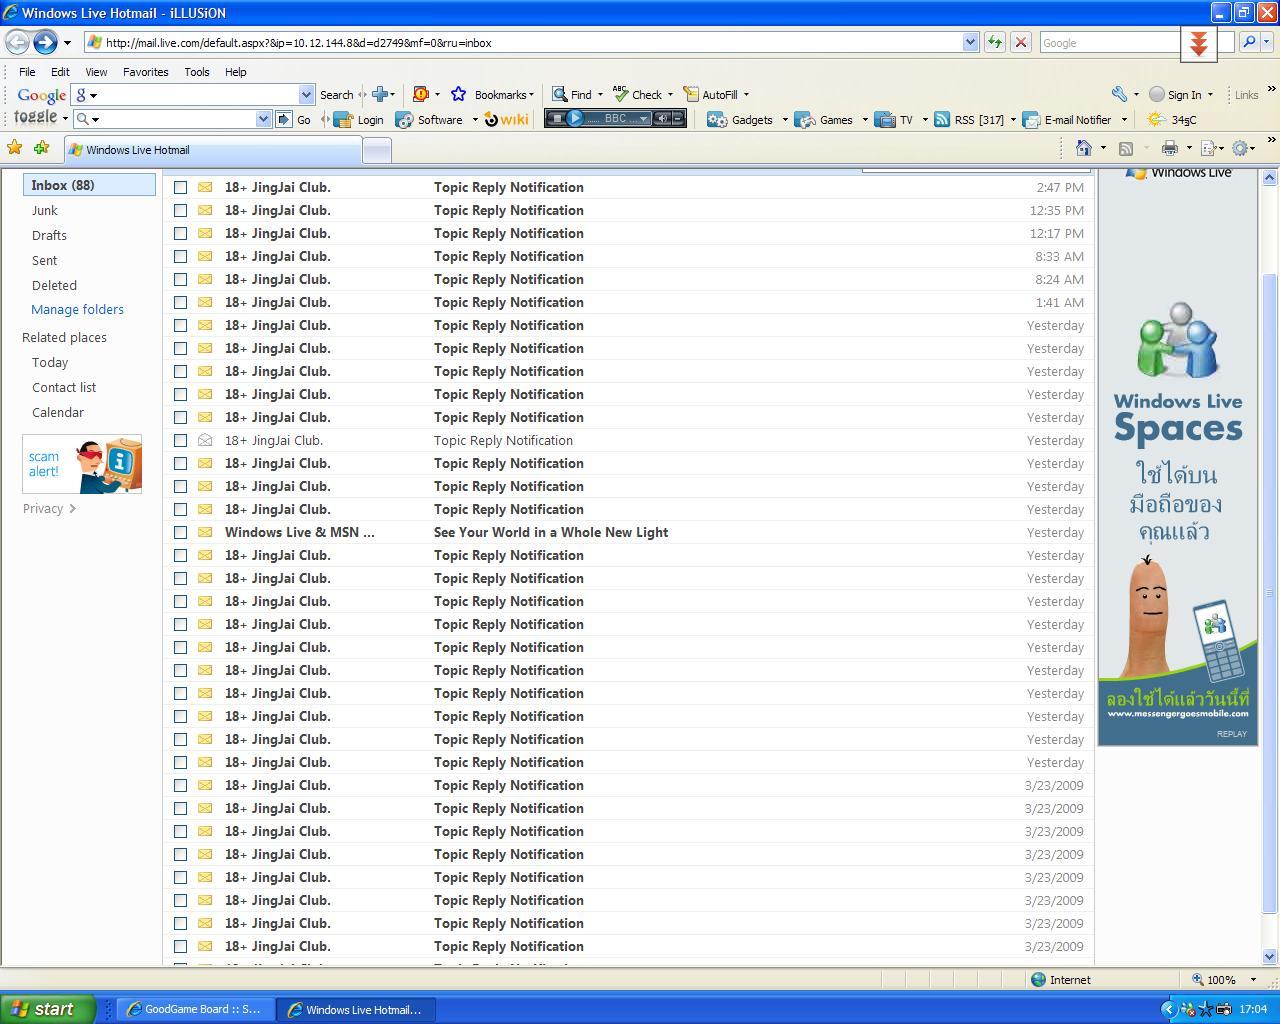Tick checkbox for the 1:41 AM email
Image resolution: width=1280 pixels, height=1024 pixels.
(180, 302)
